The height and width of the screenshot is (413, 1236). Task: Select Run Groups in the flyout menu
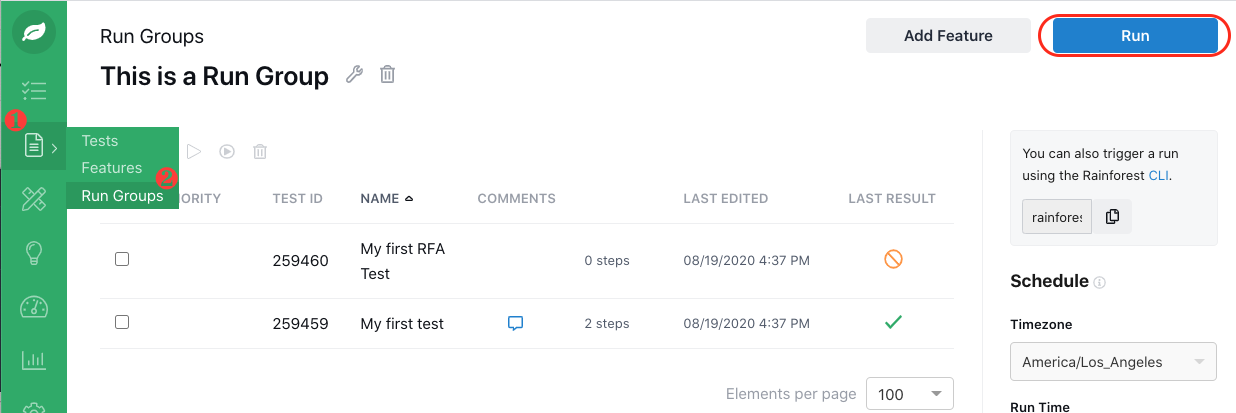coord(122,196)
